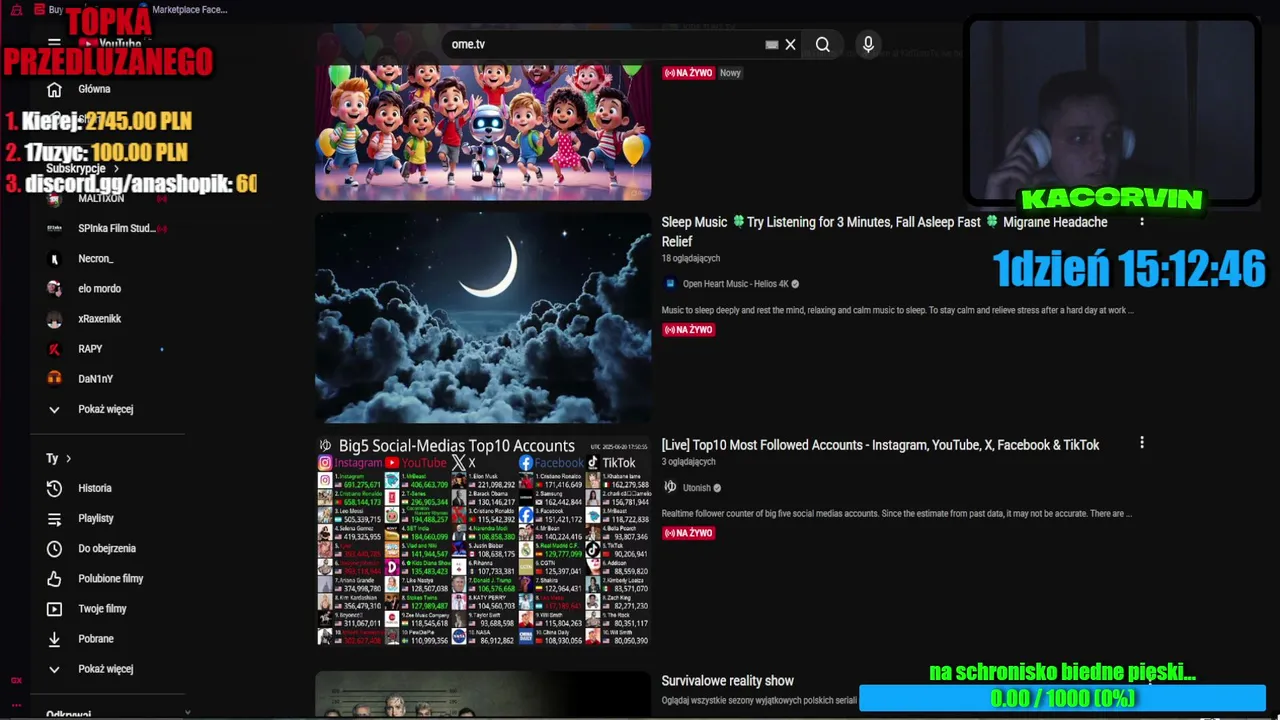Click the DaN1nY subscription name

coord(95,379)
